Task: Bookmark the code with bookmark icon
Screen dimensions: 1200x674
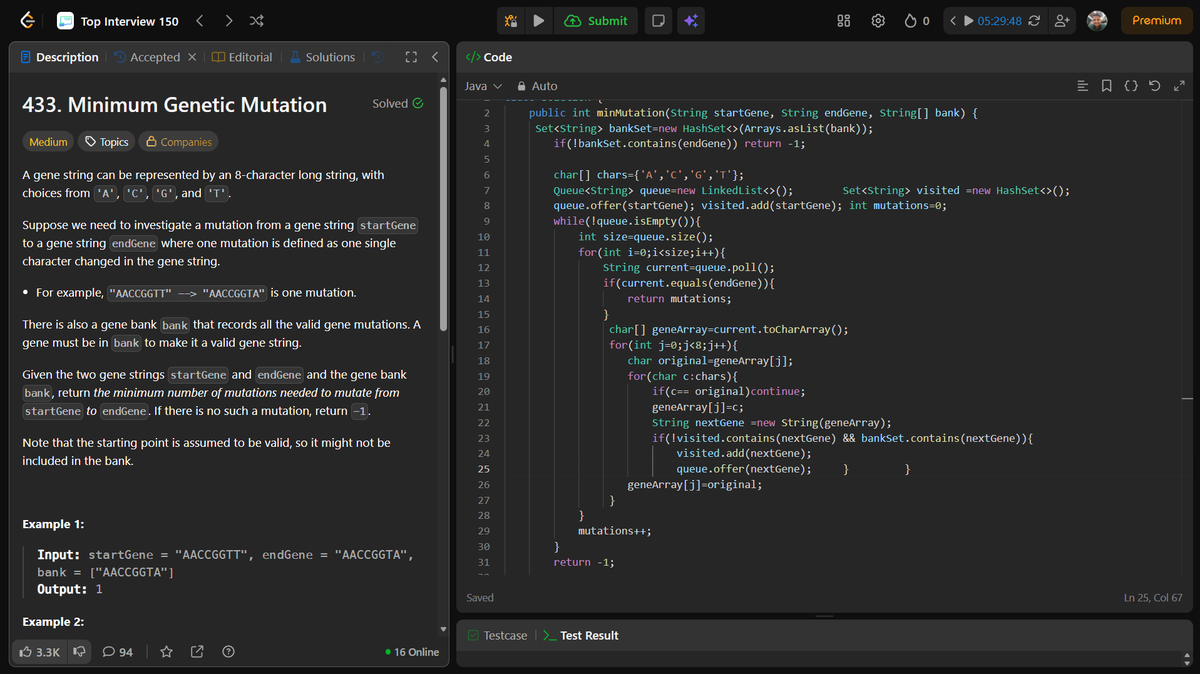Action: coord(1107,86)
